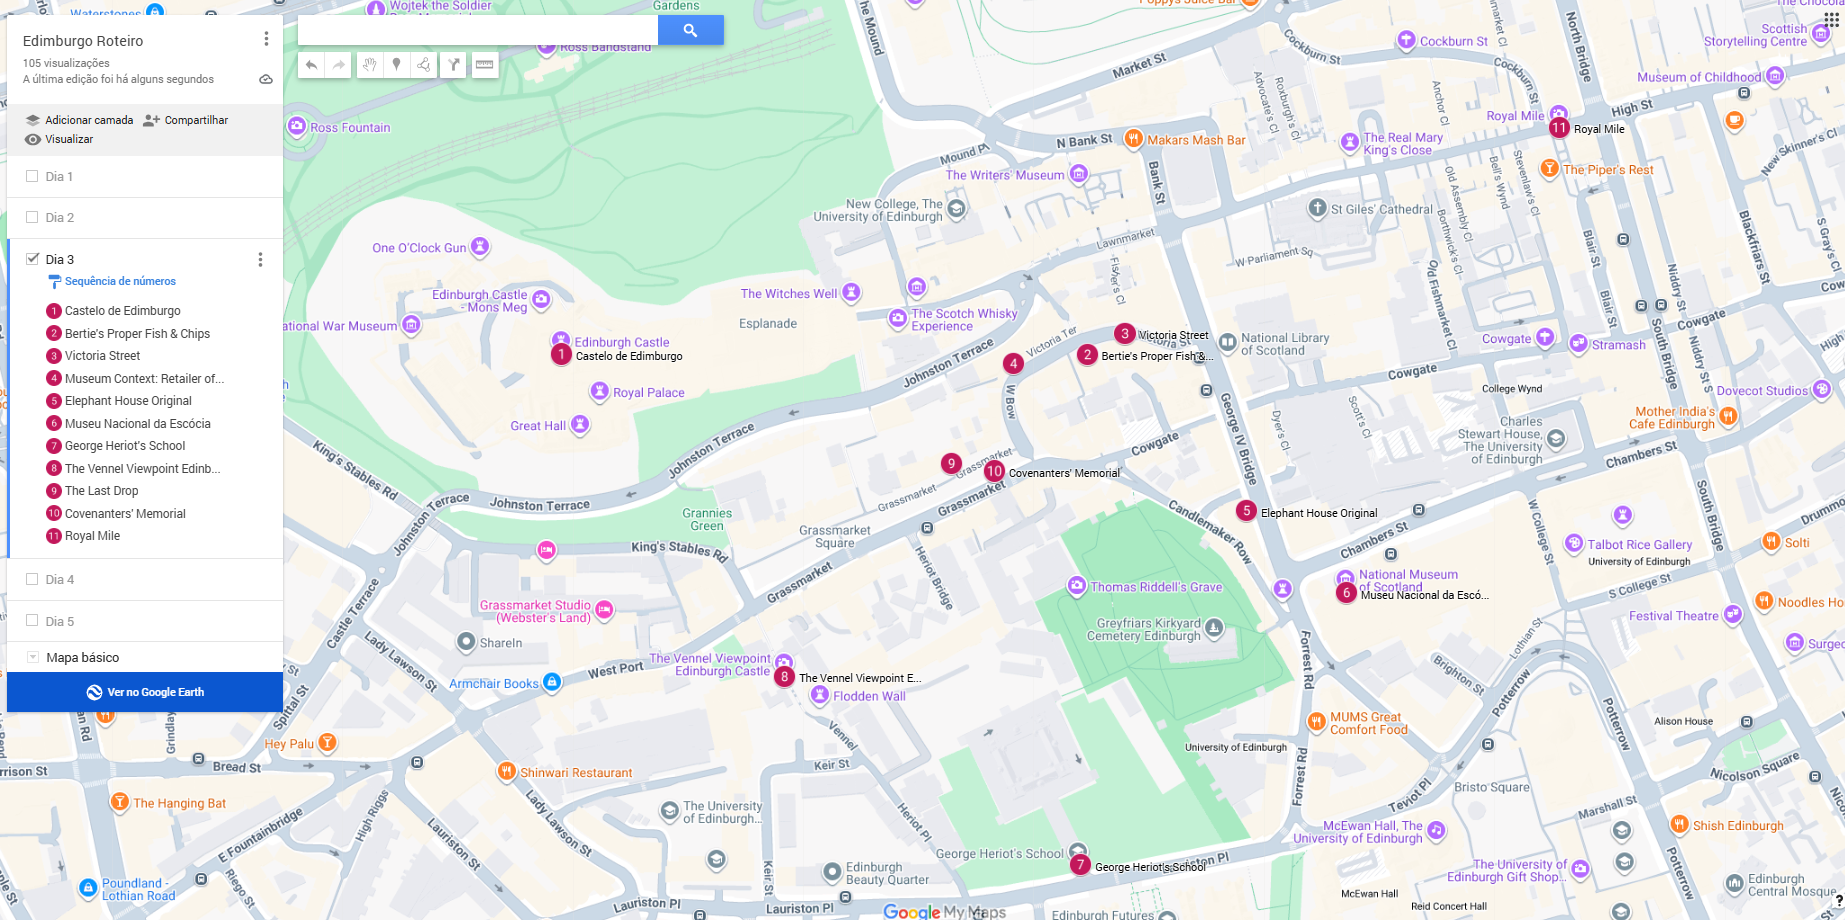Select the draw line tool
Screen dimensions: 1845x920
click(x=425, y=65)
